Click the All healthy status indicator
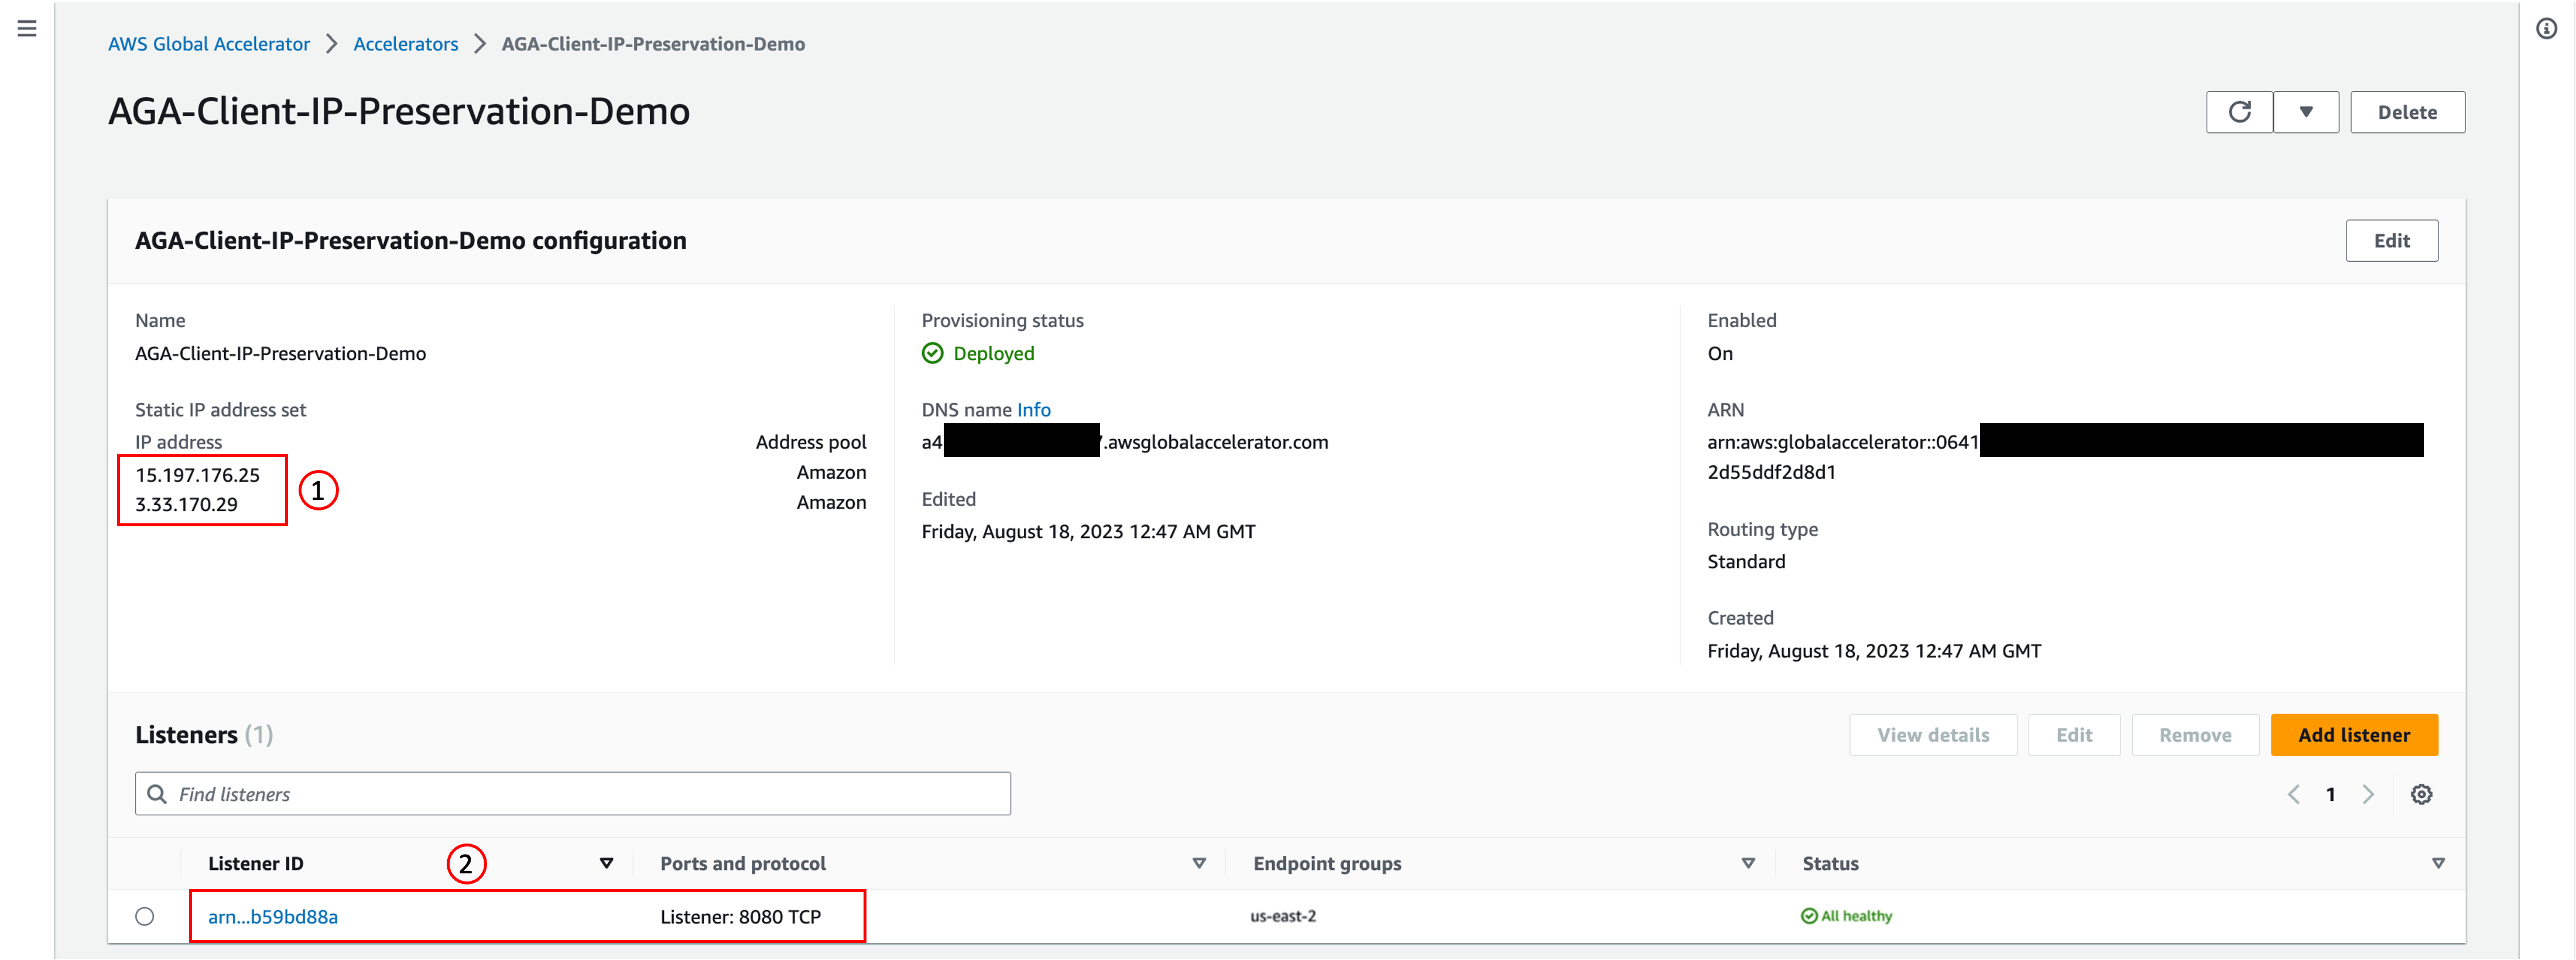This screenshot has height=960, width=2576. 1846,916
